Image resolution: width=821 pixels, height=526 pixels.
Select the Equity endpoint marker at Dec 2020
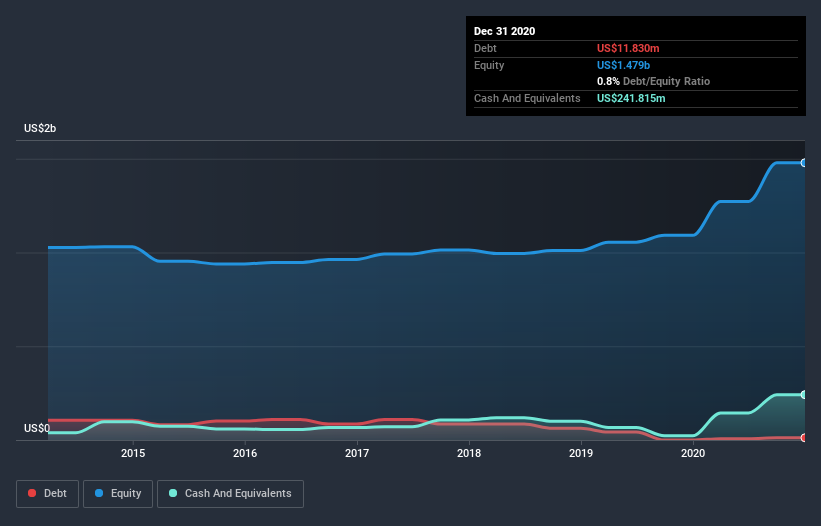804,163
